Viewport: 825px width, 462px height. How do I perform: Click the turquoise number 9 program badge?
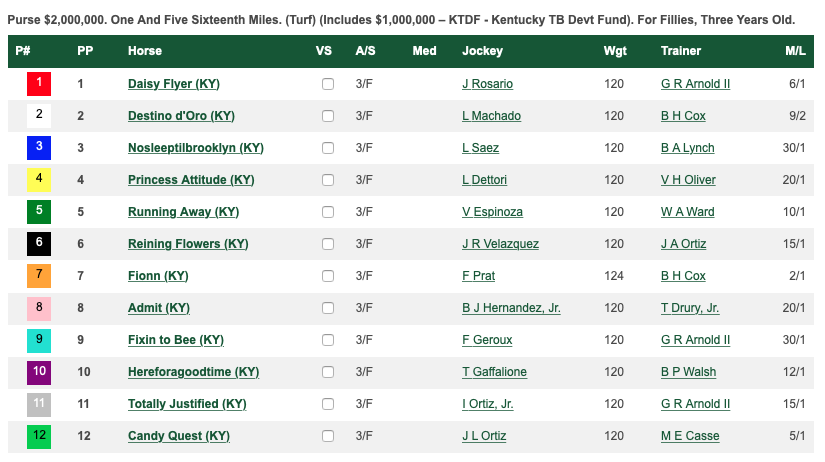pyautogui.click(x=39, y=340)
